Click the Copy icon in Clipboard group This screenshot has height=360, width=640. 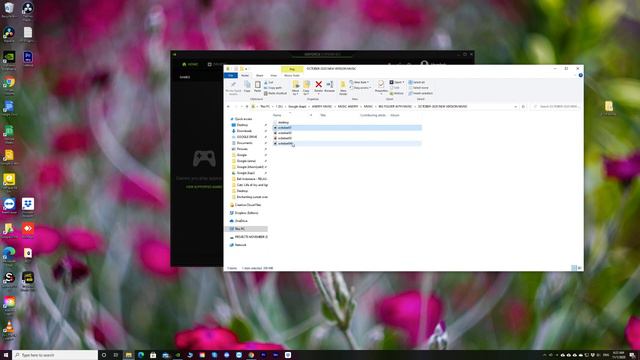(x=247, y=87)
